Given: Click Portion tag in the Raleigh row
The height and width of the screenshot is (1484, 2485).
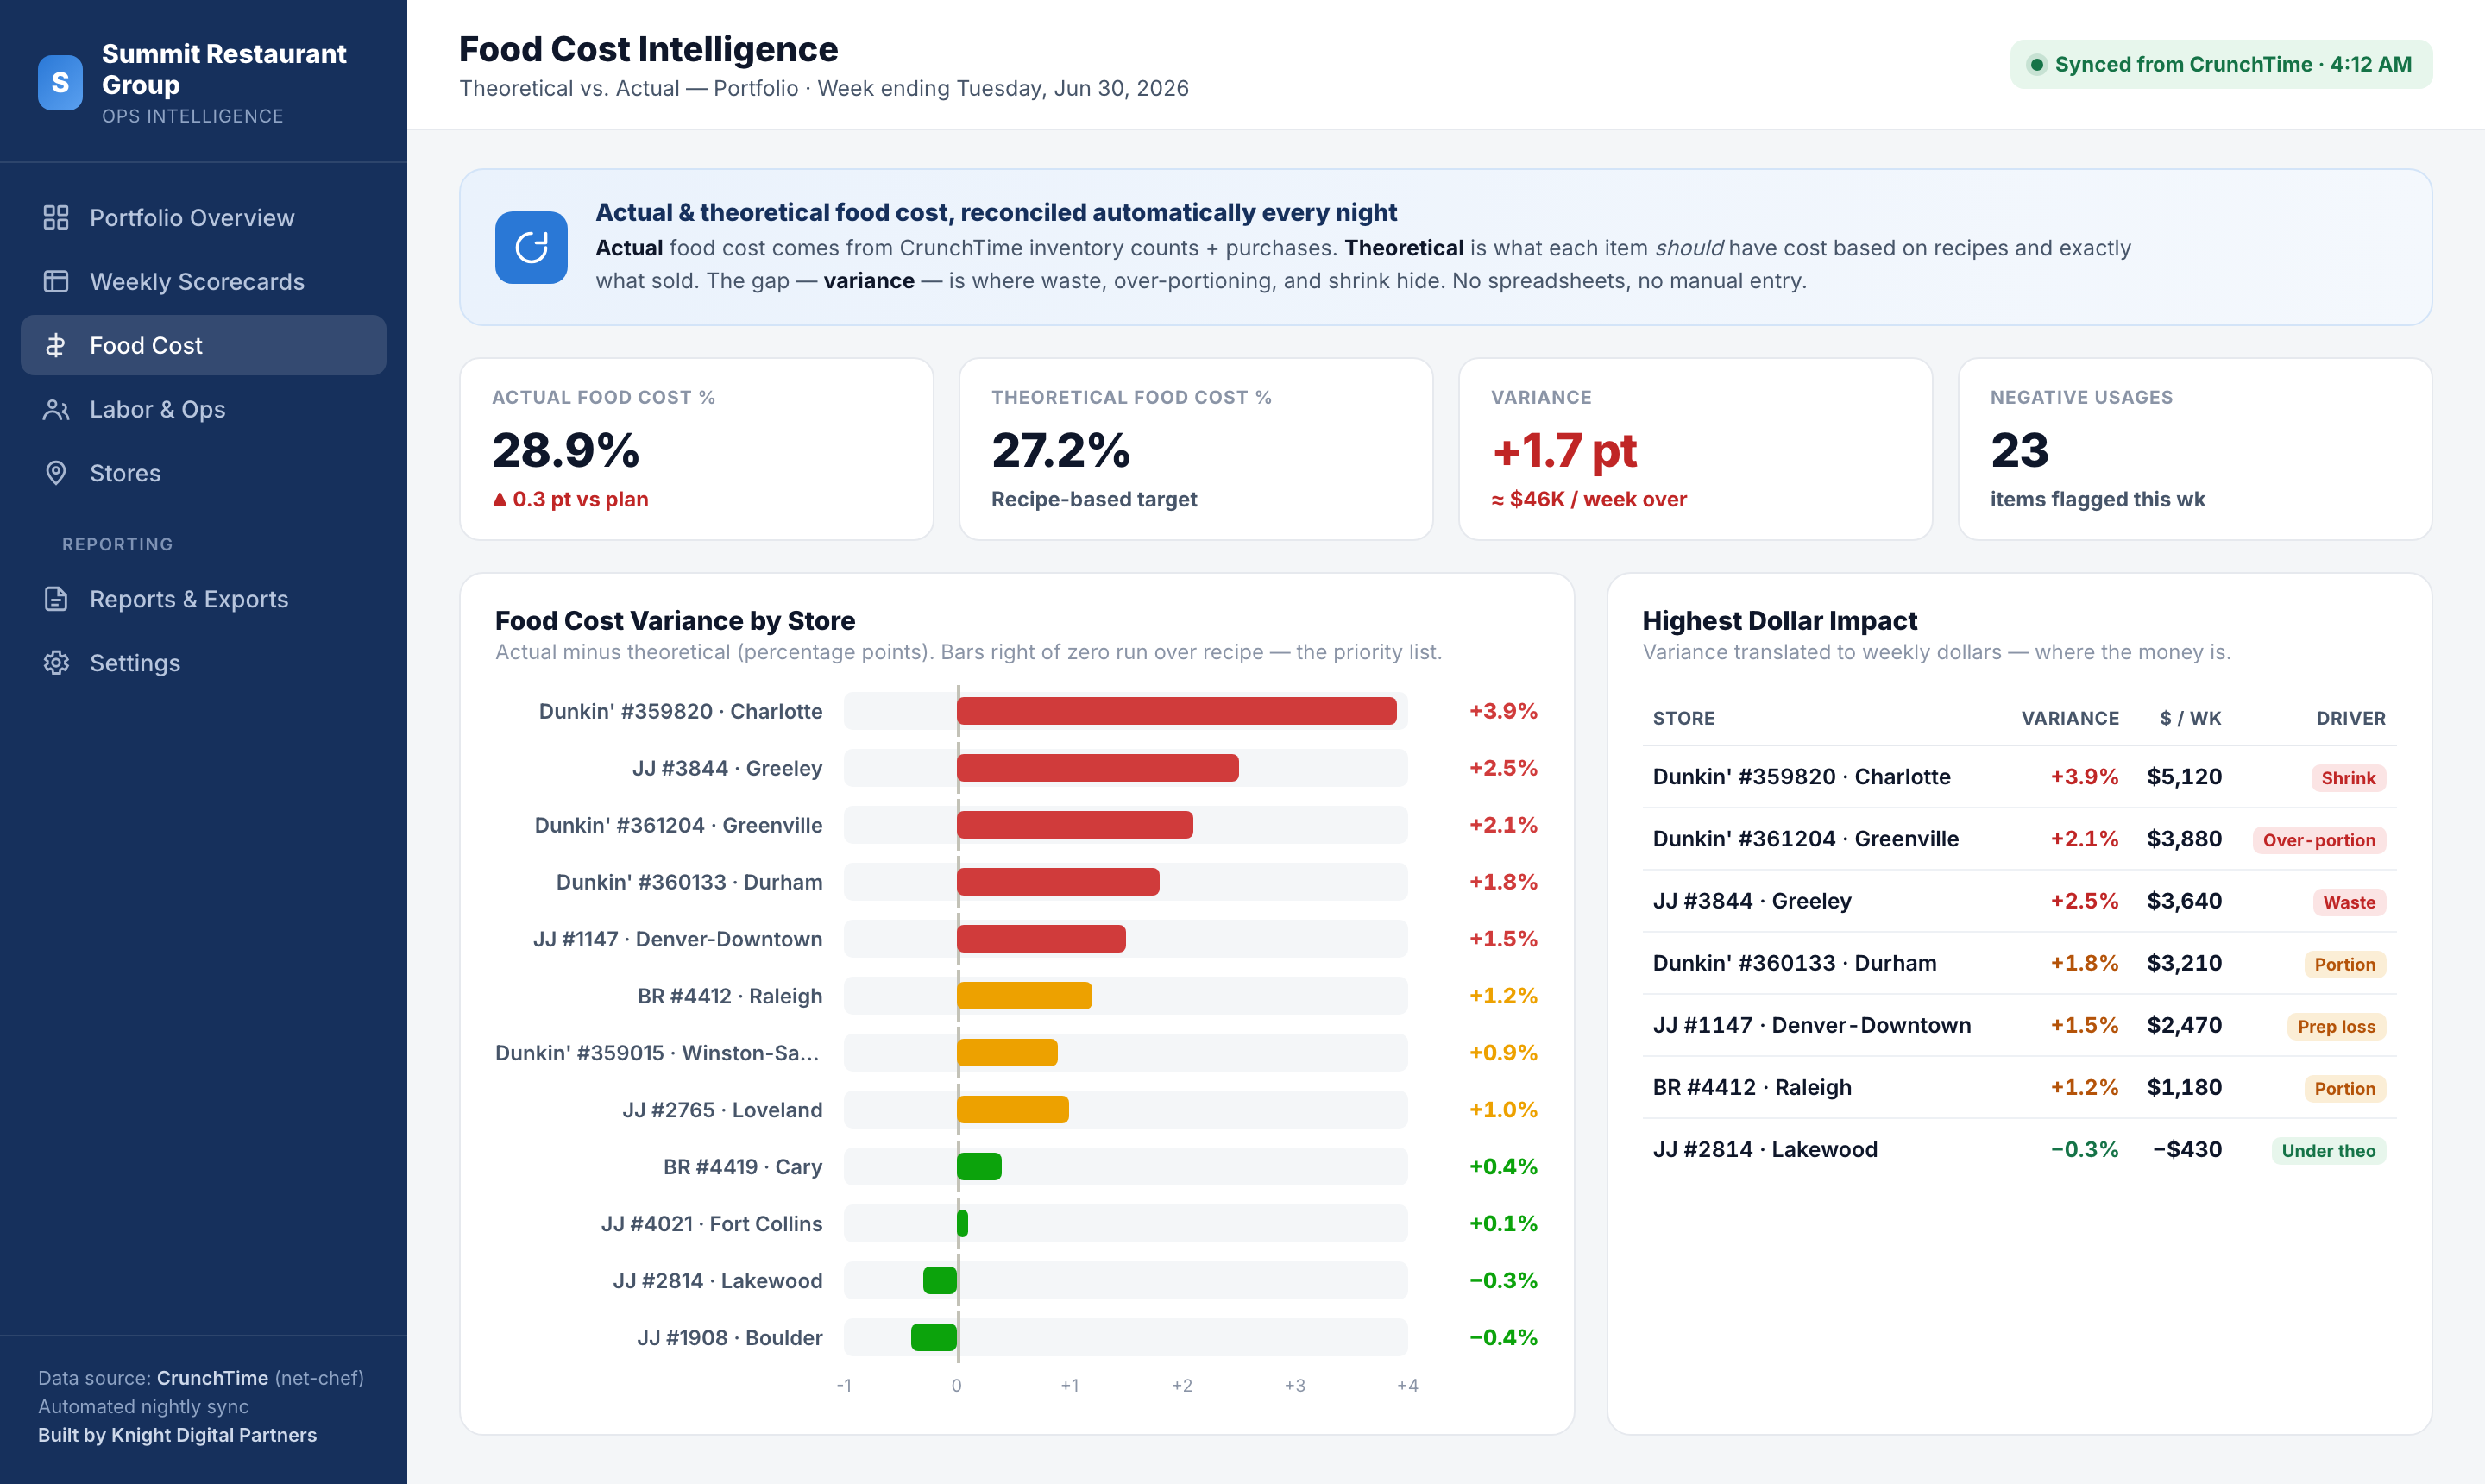Looking at the screenshot, I should click(x=2345, y=1088).
